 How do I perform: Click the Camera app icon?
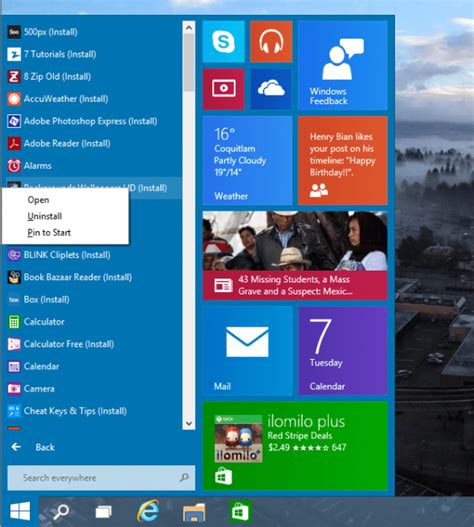click(x=14, y=389)
